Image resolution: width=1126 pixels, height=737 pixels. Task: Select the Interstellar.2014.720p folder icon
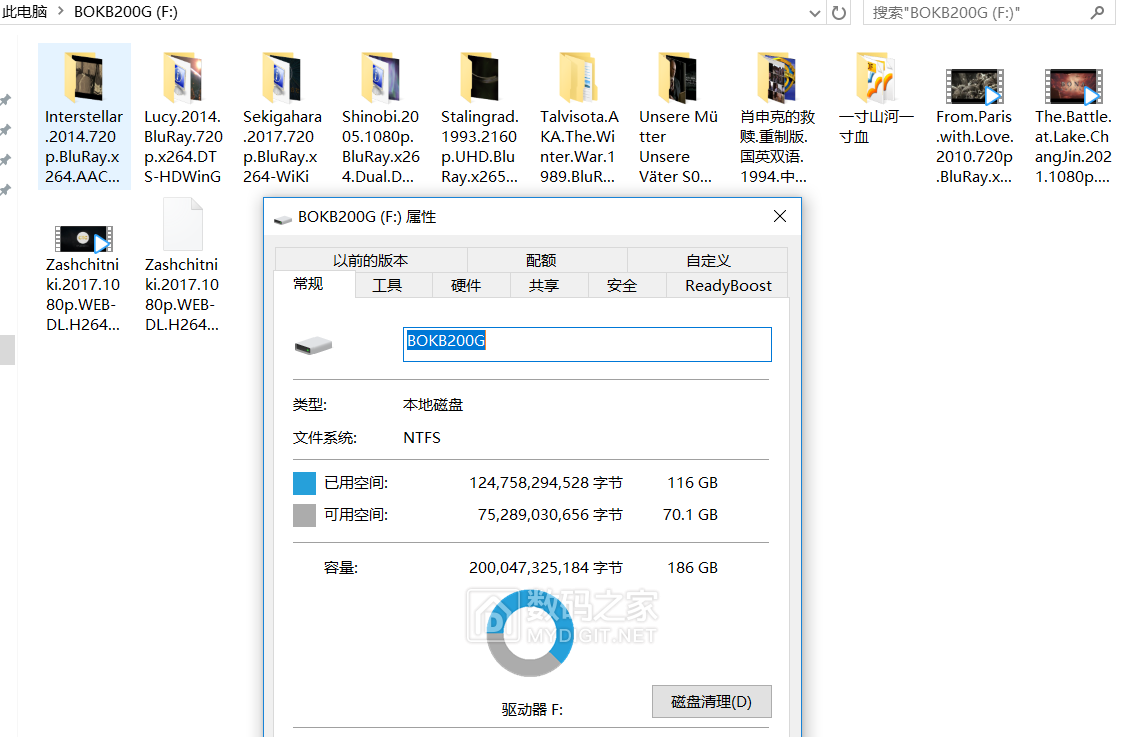click(84, 77)
